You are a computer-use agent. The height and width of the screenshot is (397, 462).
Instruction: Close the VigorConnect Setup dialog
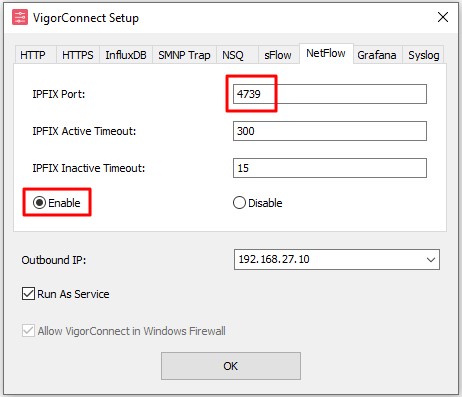point(443,17)
